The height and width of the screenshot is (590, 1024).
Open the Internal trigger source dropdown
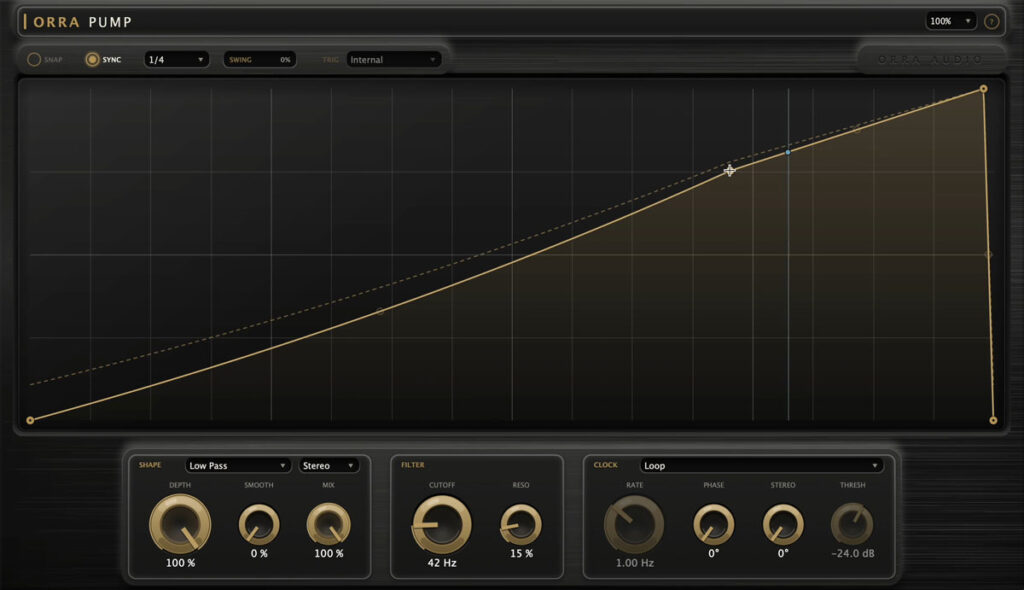pos(393,59)
